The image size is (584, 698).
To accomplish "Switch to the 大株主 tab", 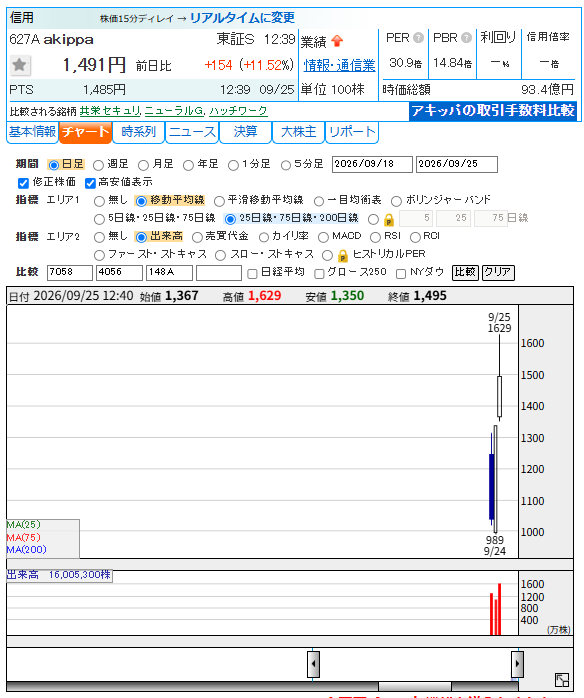I will coord(298,132).
